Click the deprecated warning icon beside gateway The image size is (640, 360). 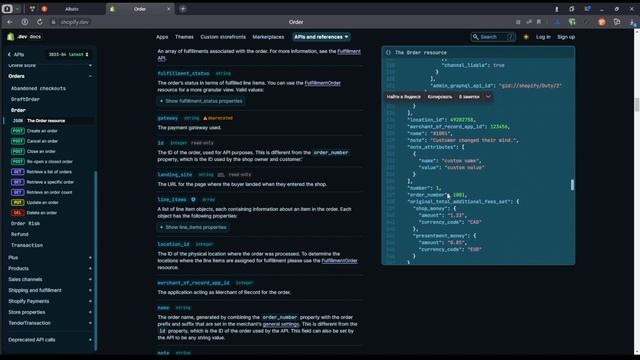(x=205, y=118)
